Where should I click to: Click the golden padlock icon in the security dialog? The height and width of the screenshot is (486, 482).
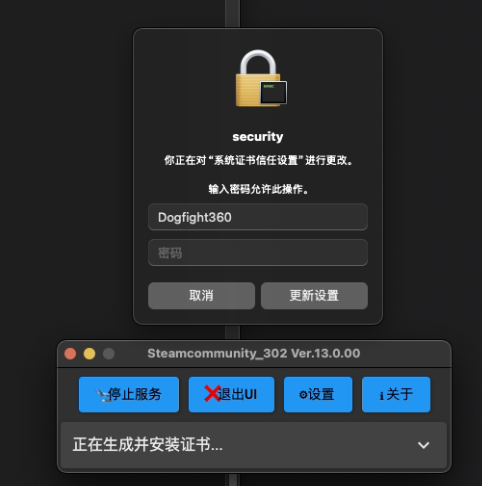(x=258, y=78)
